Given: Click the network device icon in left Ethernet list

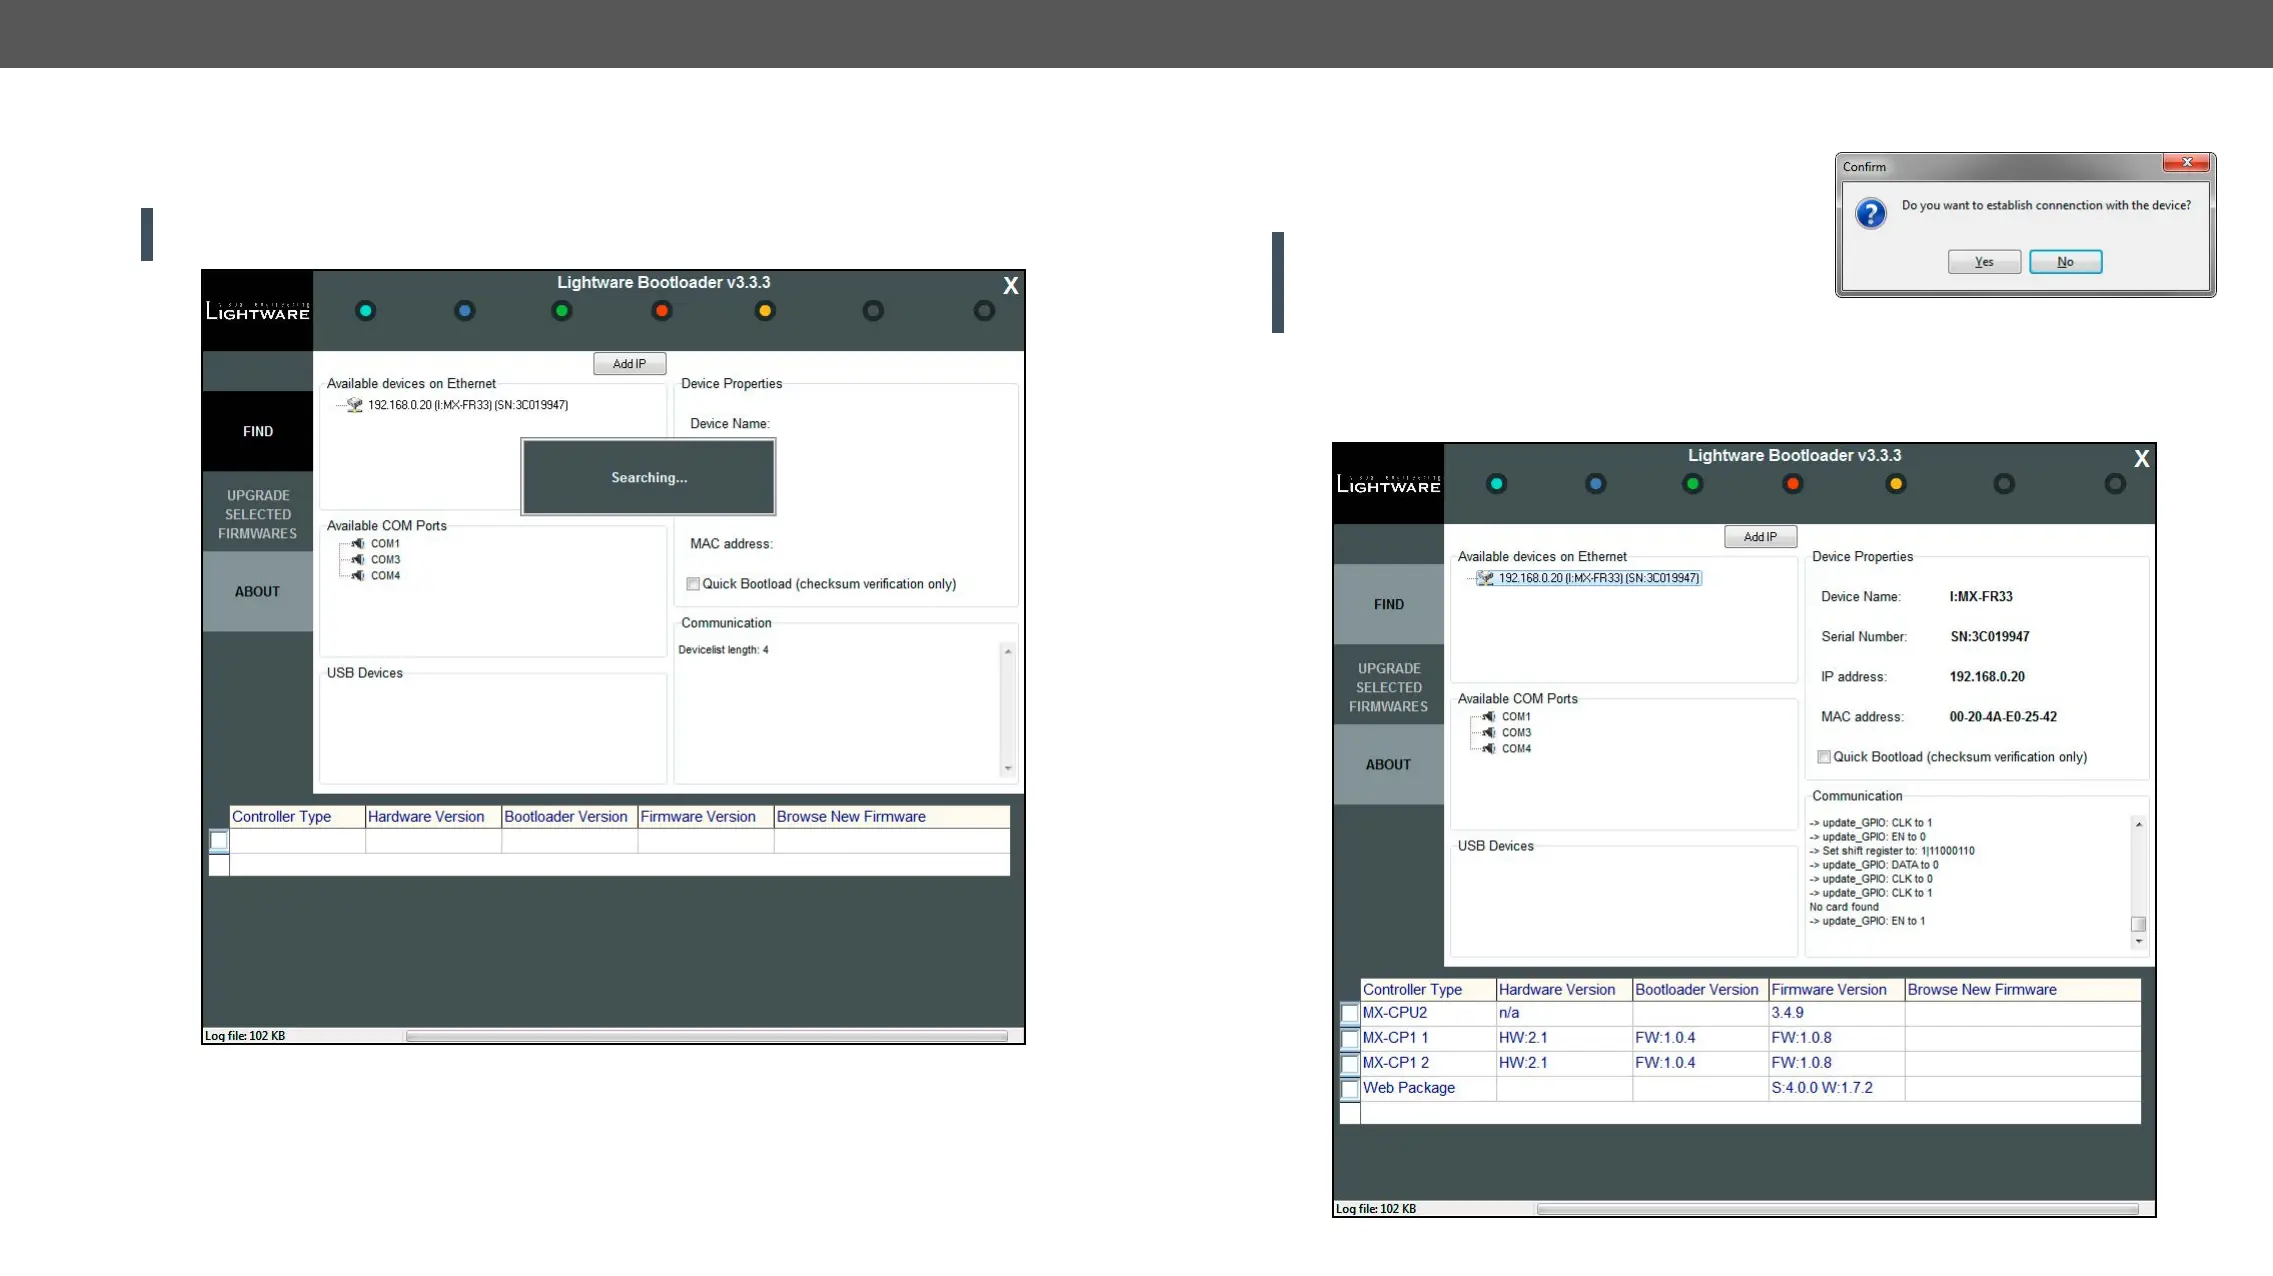Looking at the screenshot, I should coord(354,405).
